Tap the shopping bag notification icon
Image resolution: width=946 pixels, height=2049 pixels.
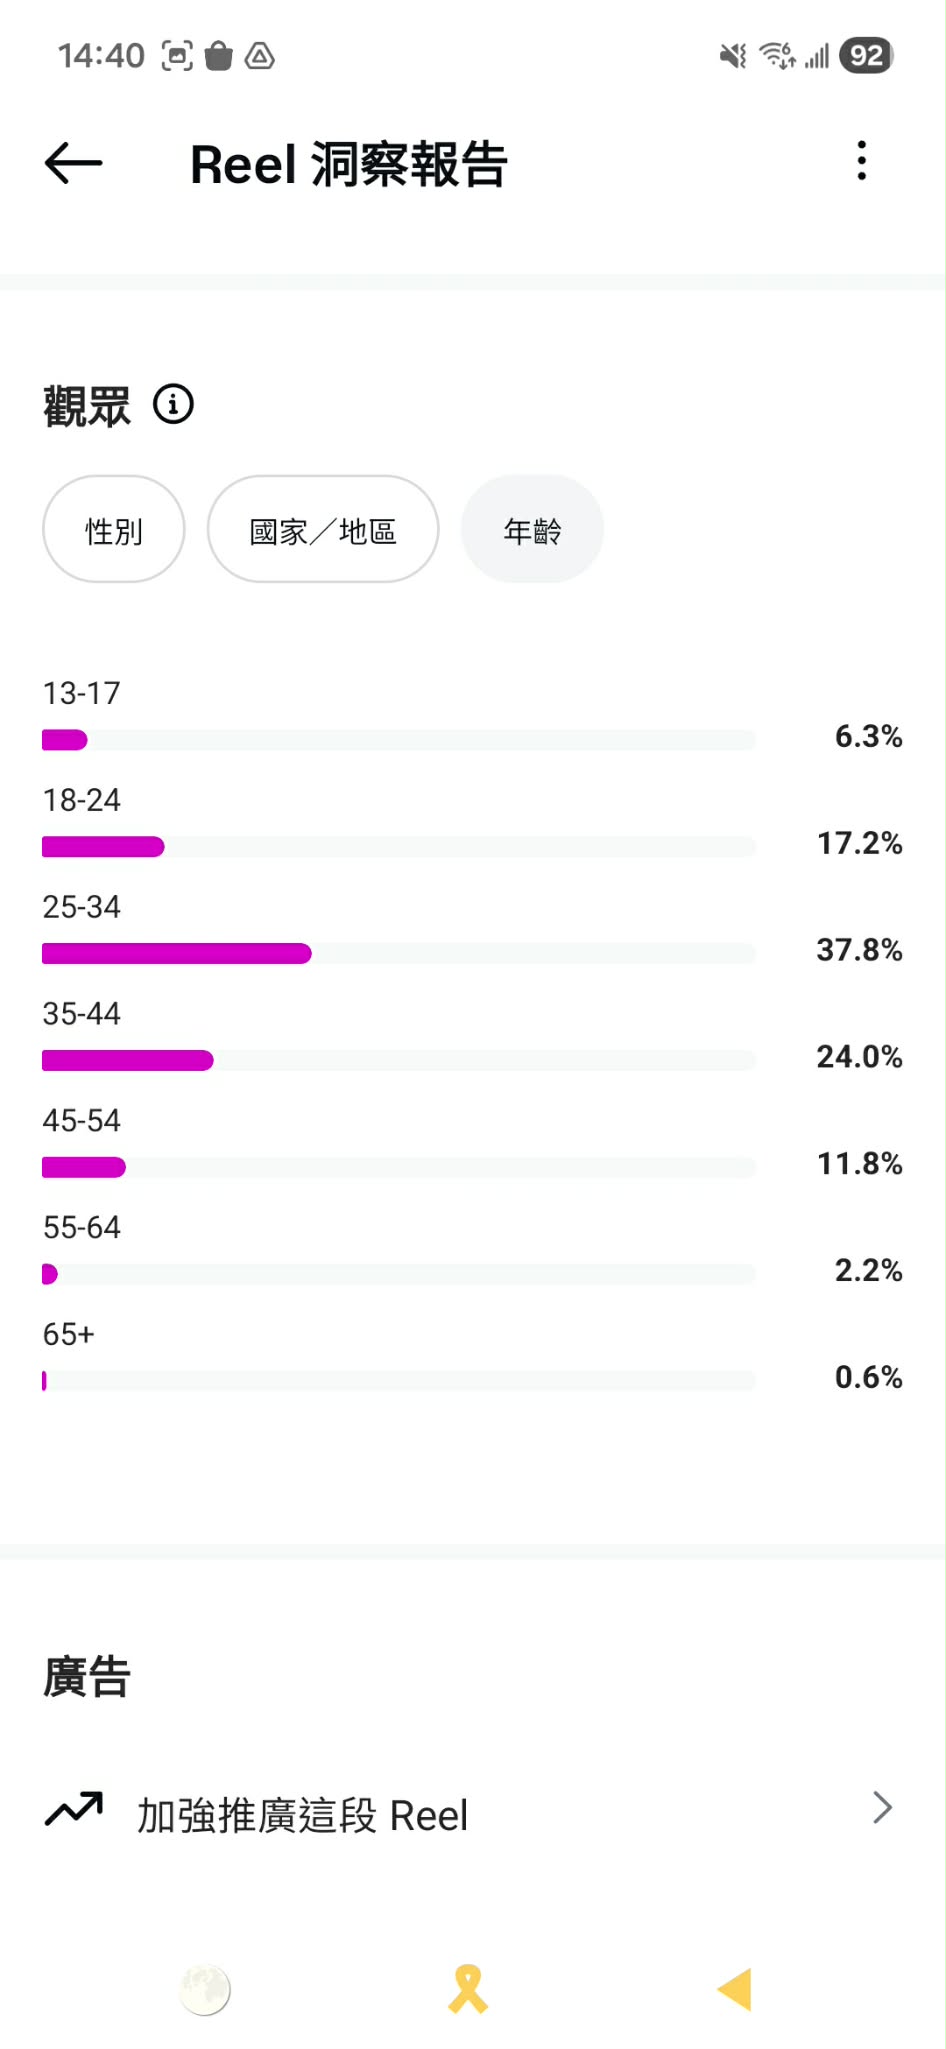tap(218, 56)
